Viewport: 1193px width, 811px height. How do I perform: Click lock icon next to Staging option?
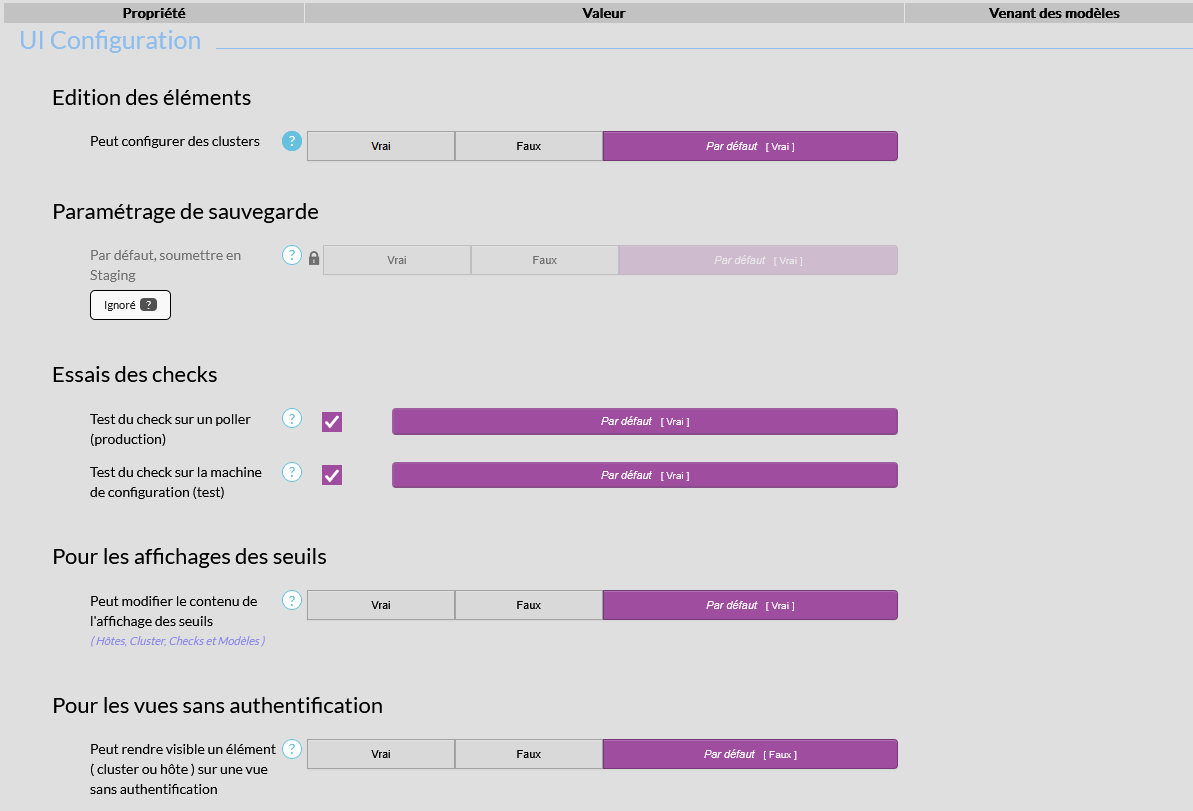coord(314,259)
